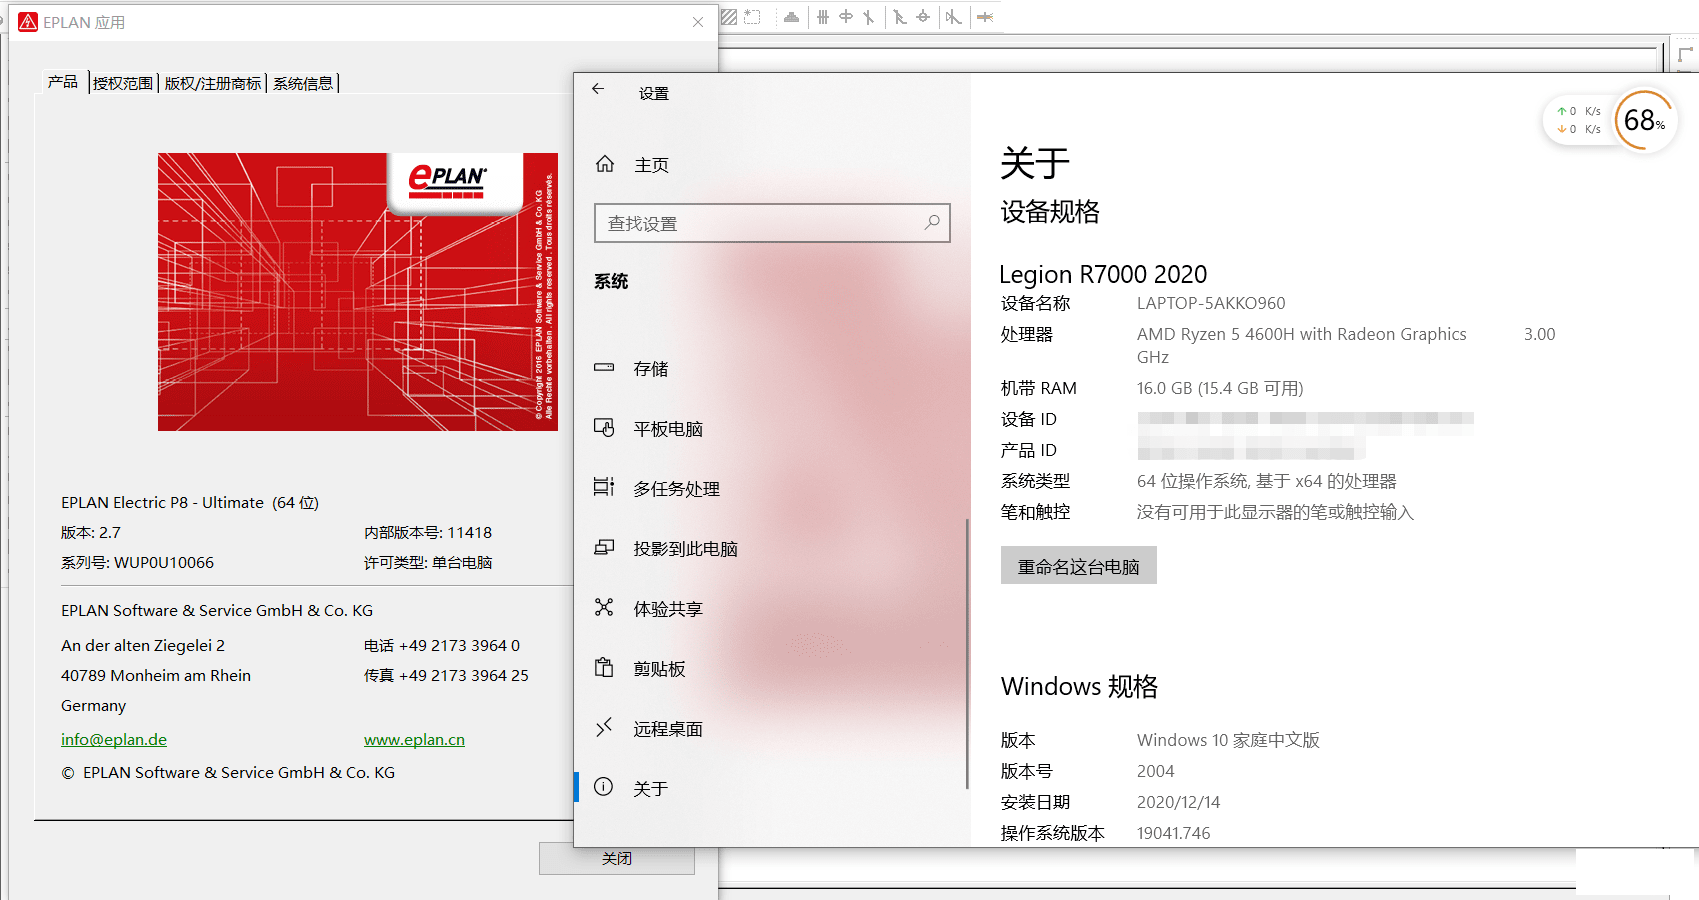Click the network speed K/s indicator

[x=1579, y=120]
